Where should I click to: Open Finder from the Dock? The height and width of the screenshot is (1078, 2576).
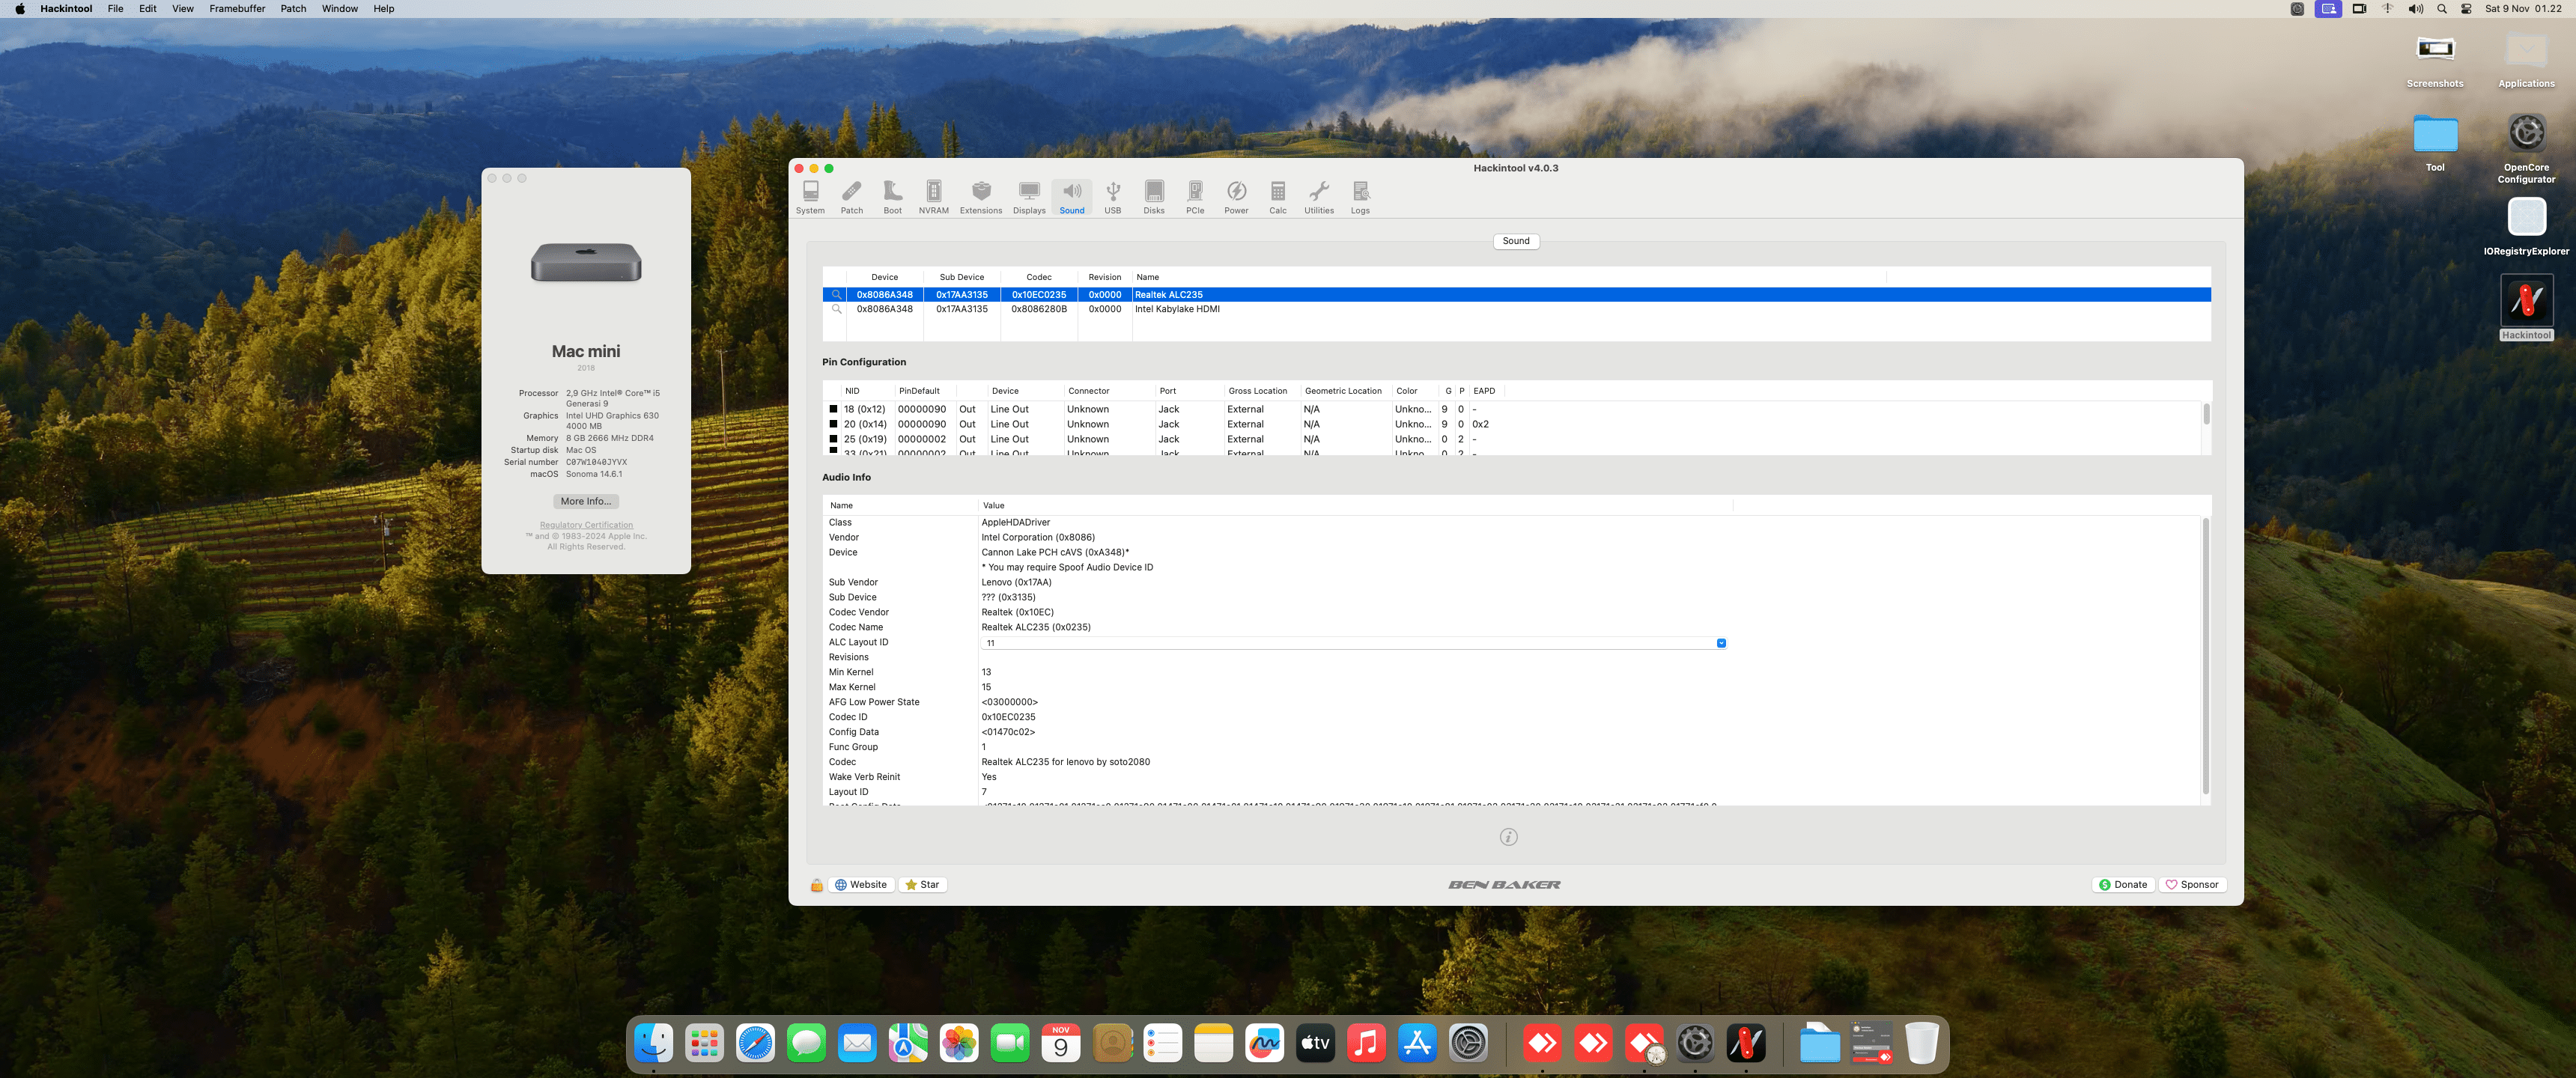[x=654, y=1044]
